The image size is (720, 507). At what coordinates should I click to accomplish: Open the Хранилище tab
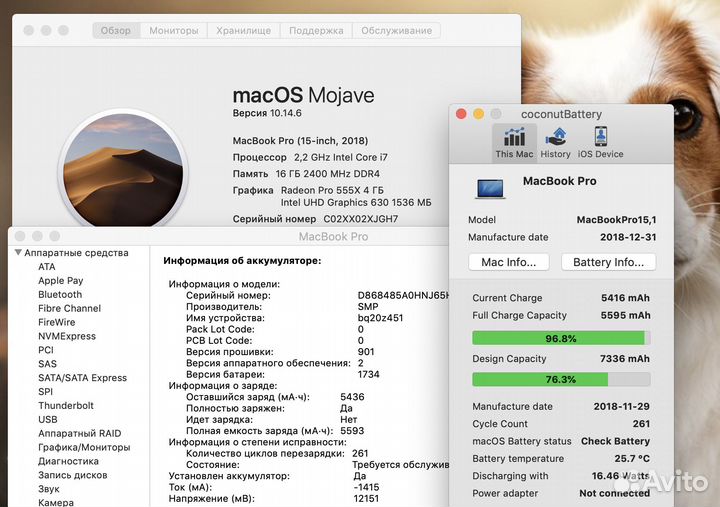tap(243, 30)
